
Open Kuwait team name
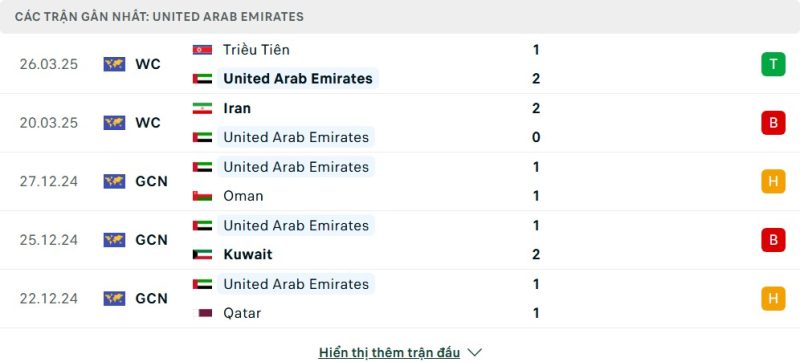pyautogui.click(x=248, y=254)
